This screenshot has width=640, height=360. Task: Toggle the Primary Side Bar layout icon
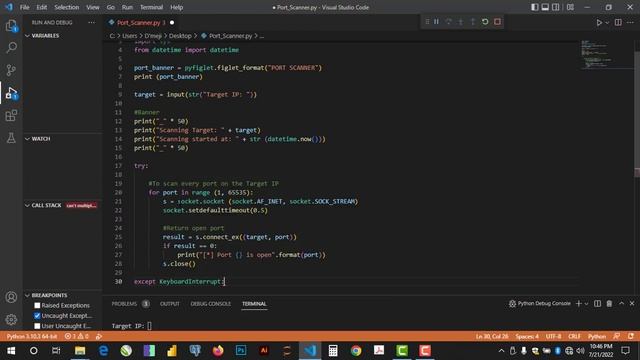(x=534, y=7)
